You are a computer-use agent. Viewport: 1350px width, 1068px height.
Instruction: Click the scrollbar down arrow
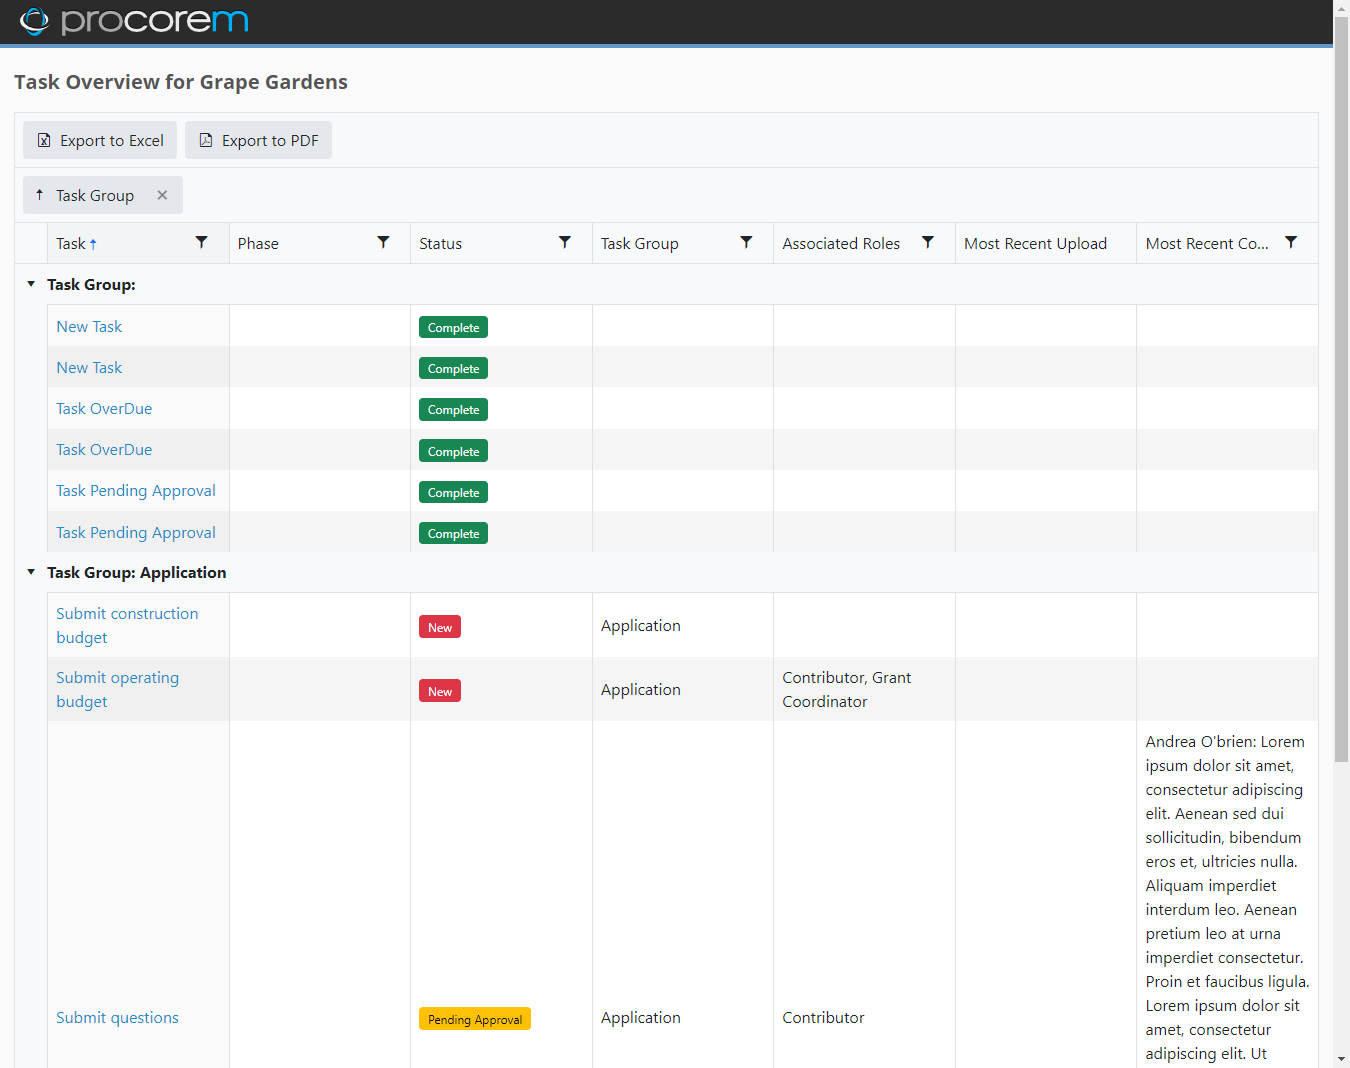1342,1059
